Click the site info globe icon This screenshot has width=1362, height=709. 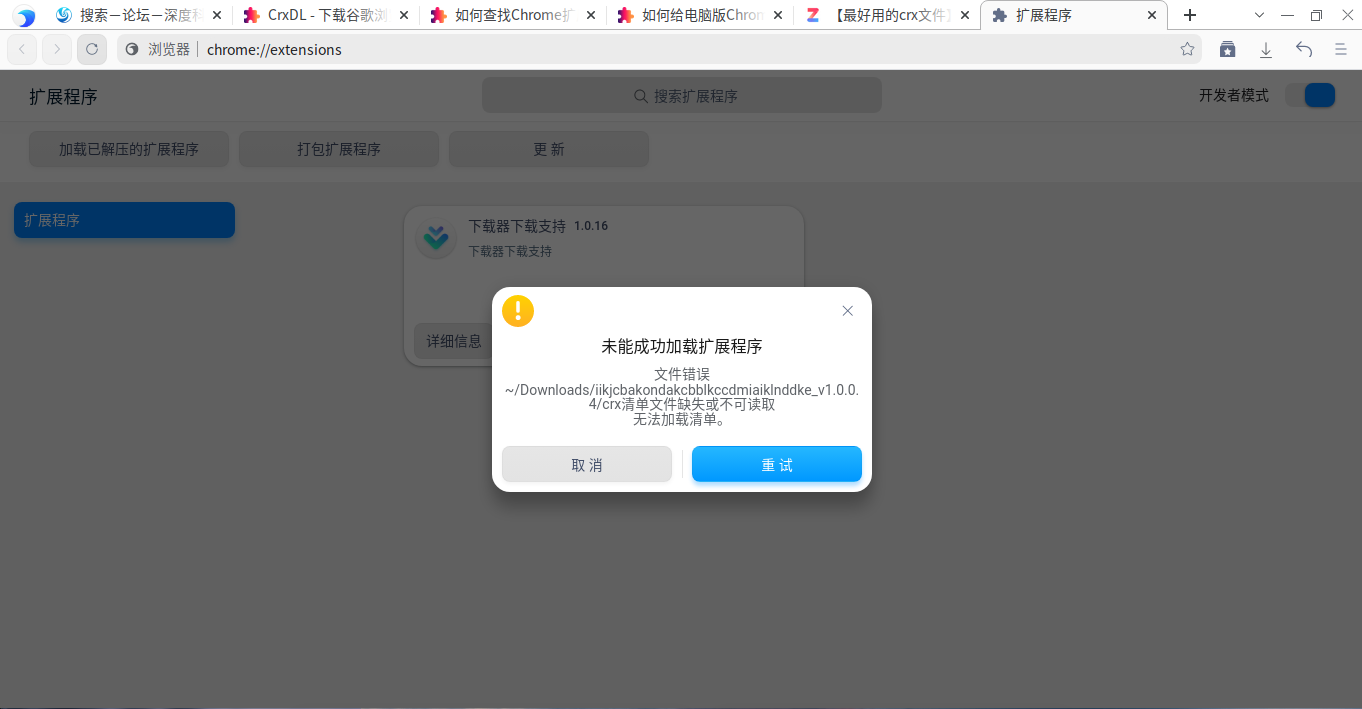[131, 47]
